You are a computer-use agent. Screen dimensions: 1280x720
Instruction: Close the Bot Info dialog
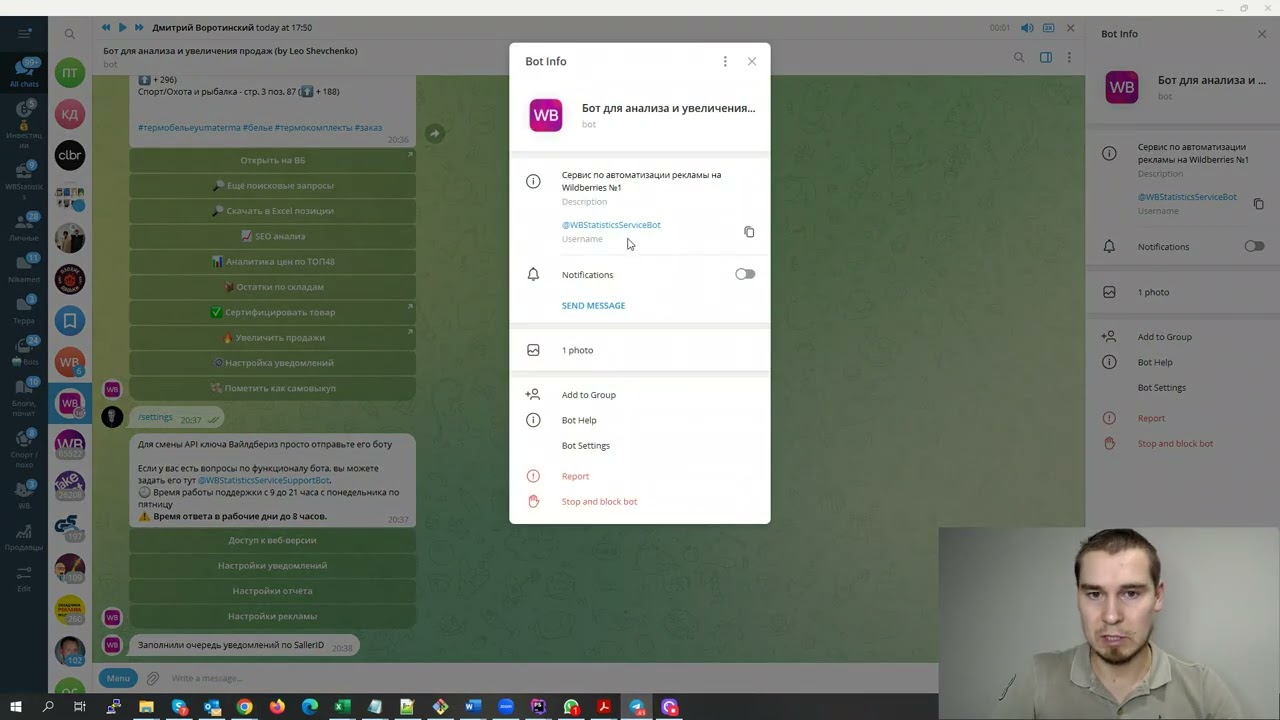click(752, 61)
